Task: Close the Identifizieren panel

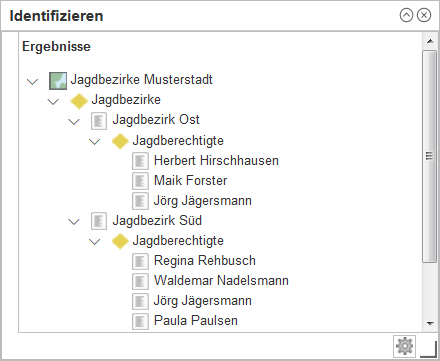Action: tap(424, 15)
